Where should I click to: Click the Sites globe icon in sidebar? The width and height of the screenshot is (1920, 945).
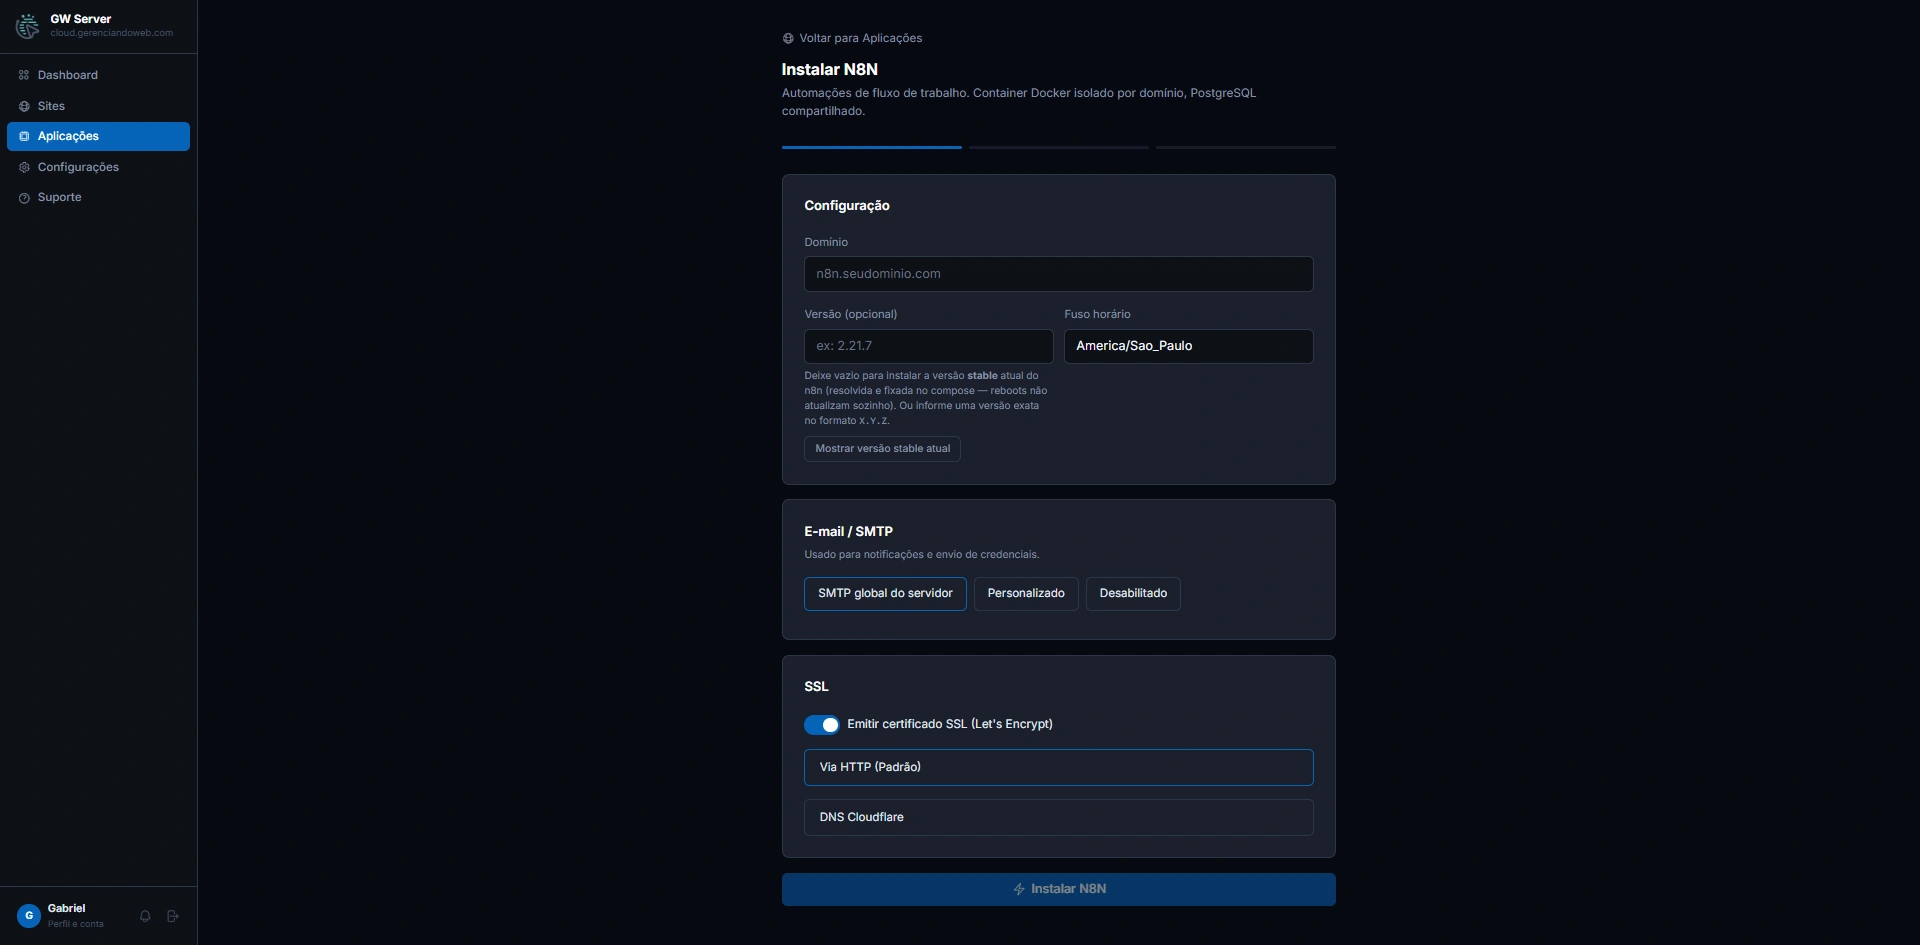pos(24,106)
